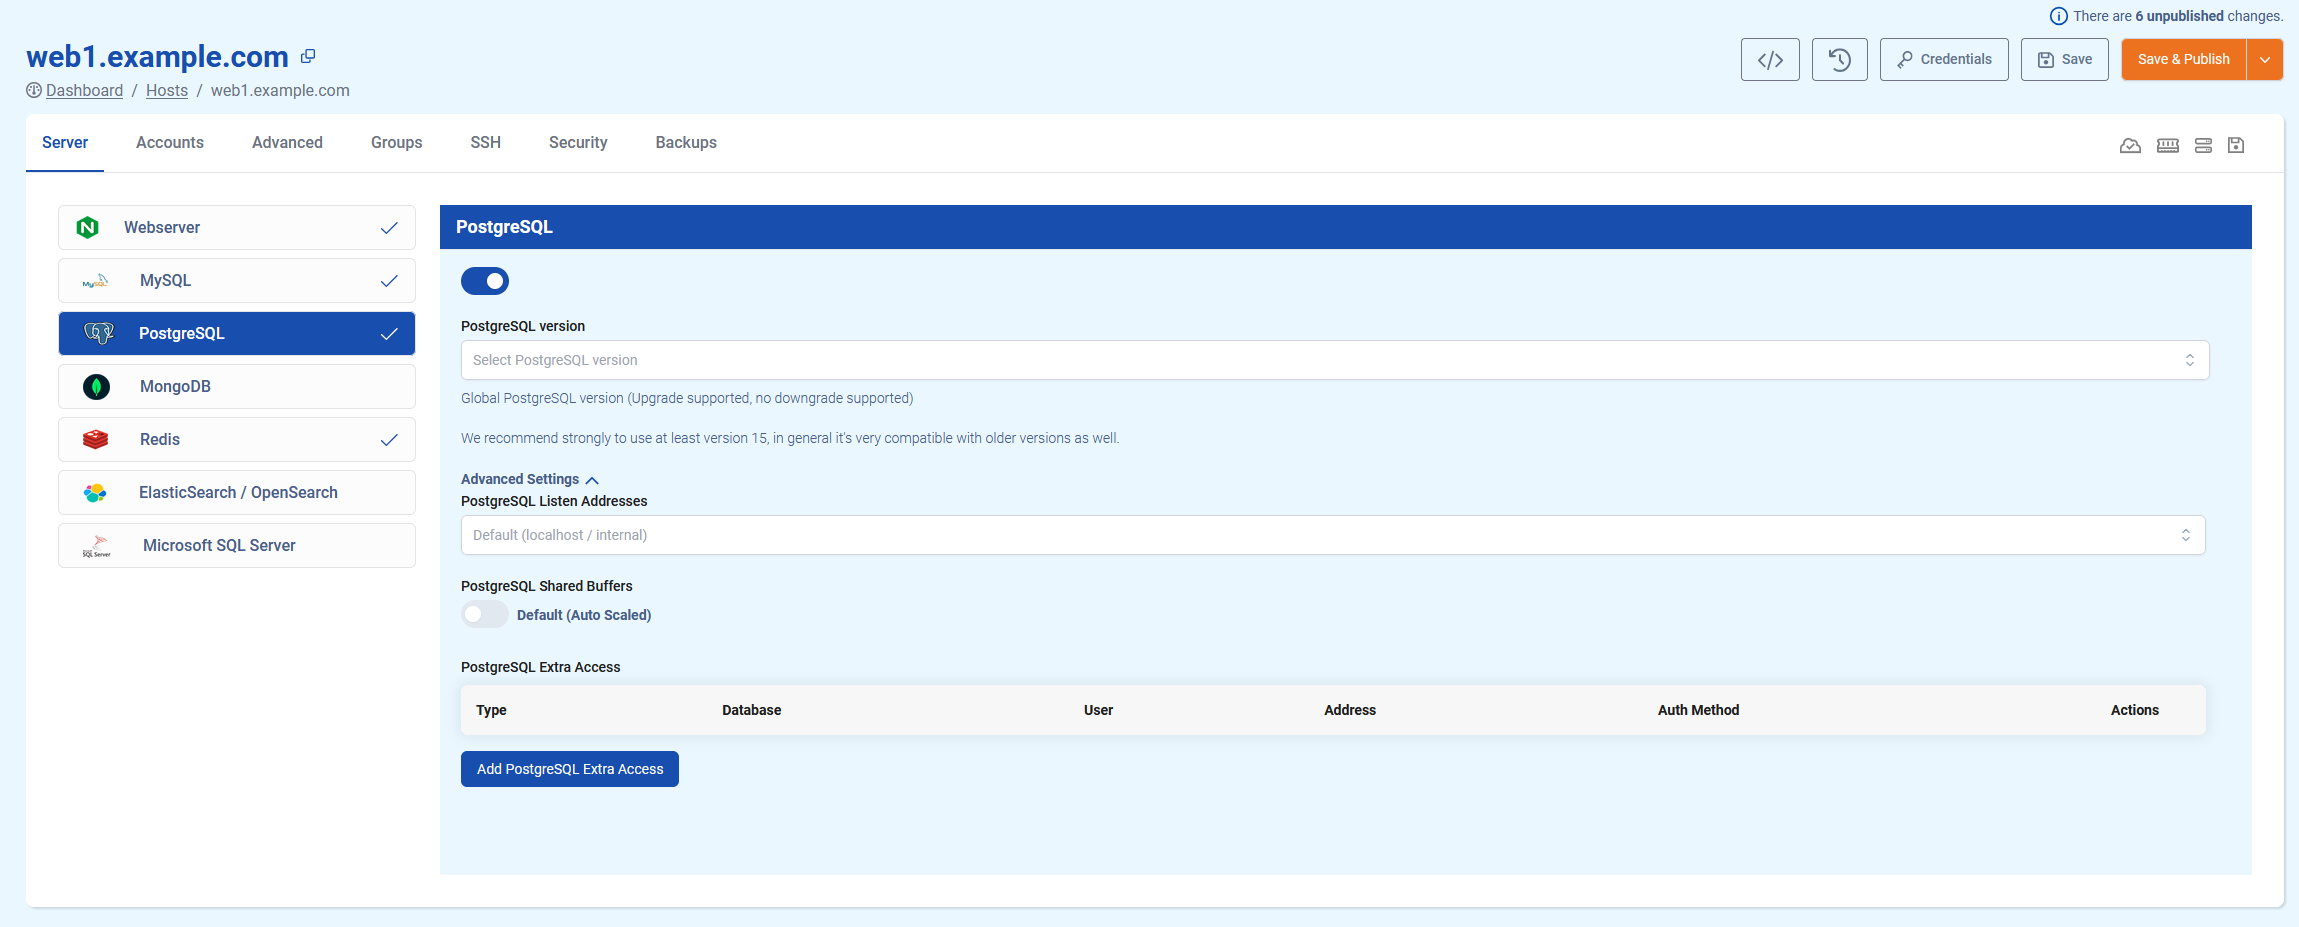Open the version history icon
This screenshot has height=927, width=2299.
[x=1839, y=59]
